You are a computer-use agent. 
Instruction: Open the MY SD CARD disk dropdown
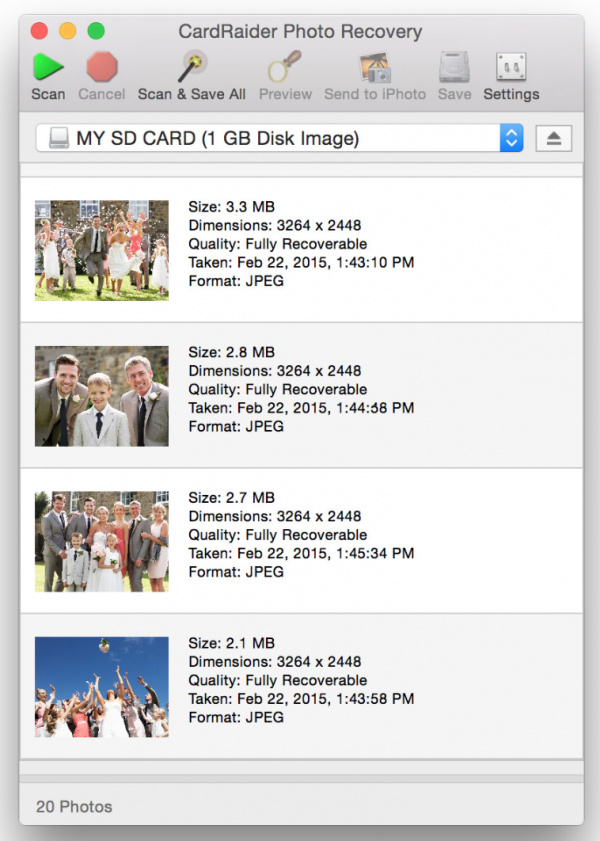click(x=268, y=139)
